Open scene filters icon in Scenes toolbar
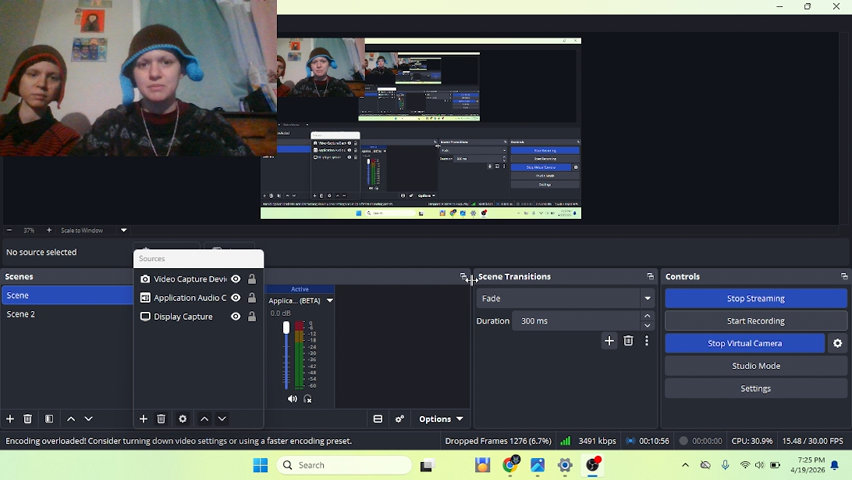Viewport: 852px width, 480px height. click(49, 419)
